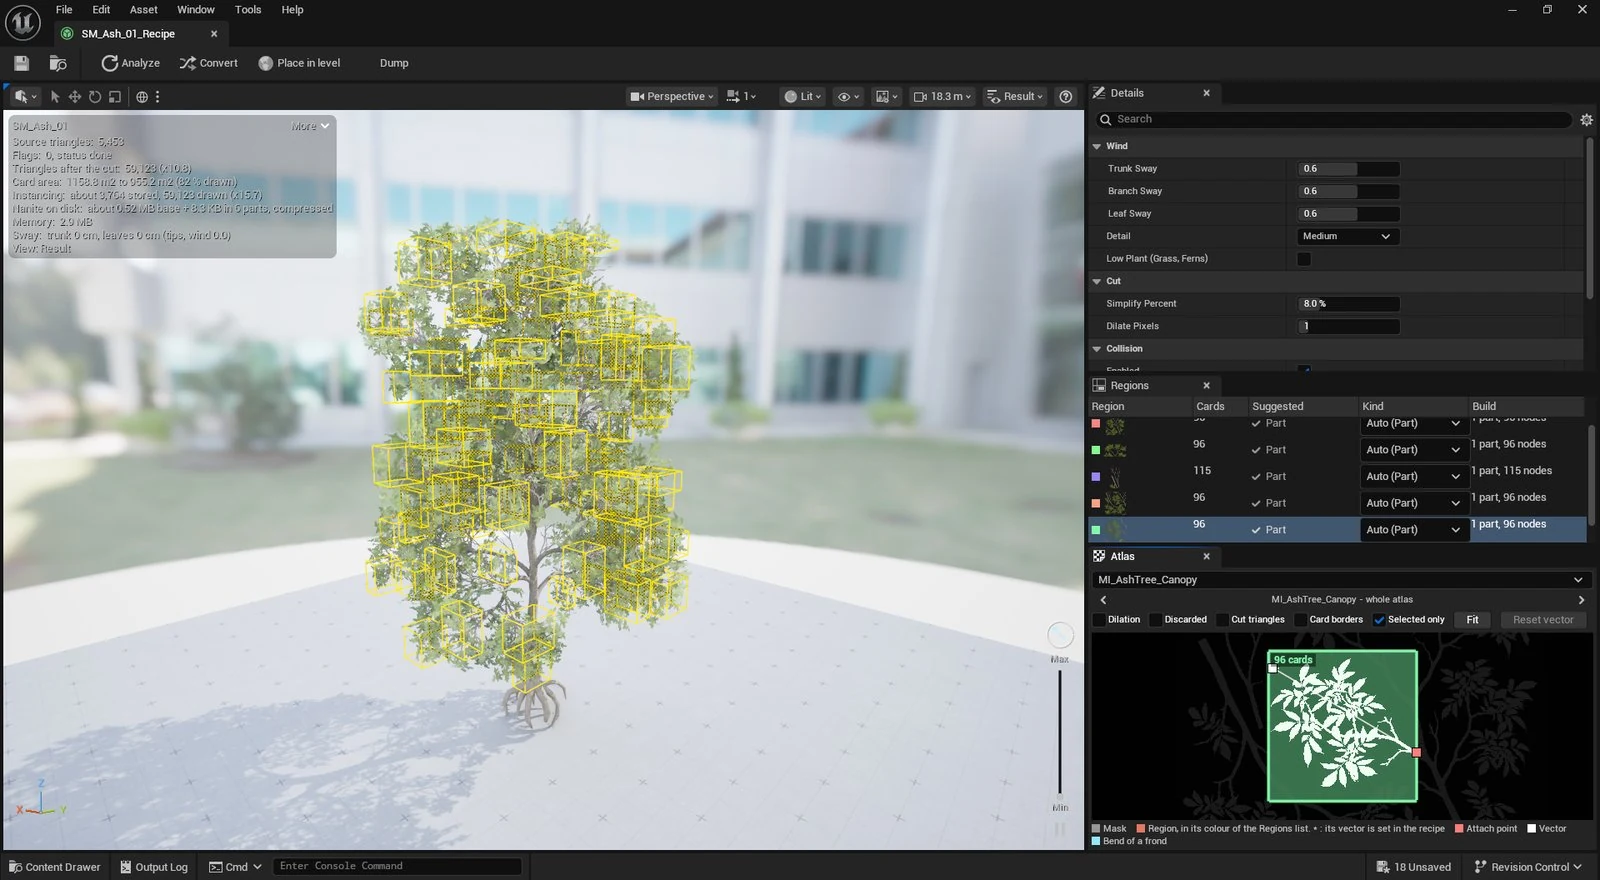1600x880 pixels.
Task: Enable the Card borders checkbox
Action: click(1301, 620)
